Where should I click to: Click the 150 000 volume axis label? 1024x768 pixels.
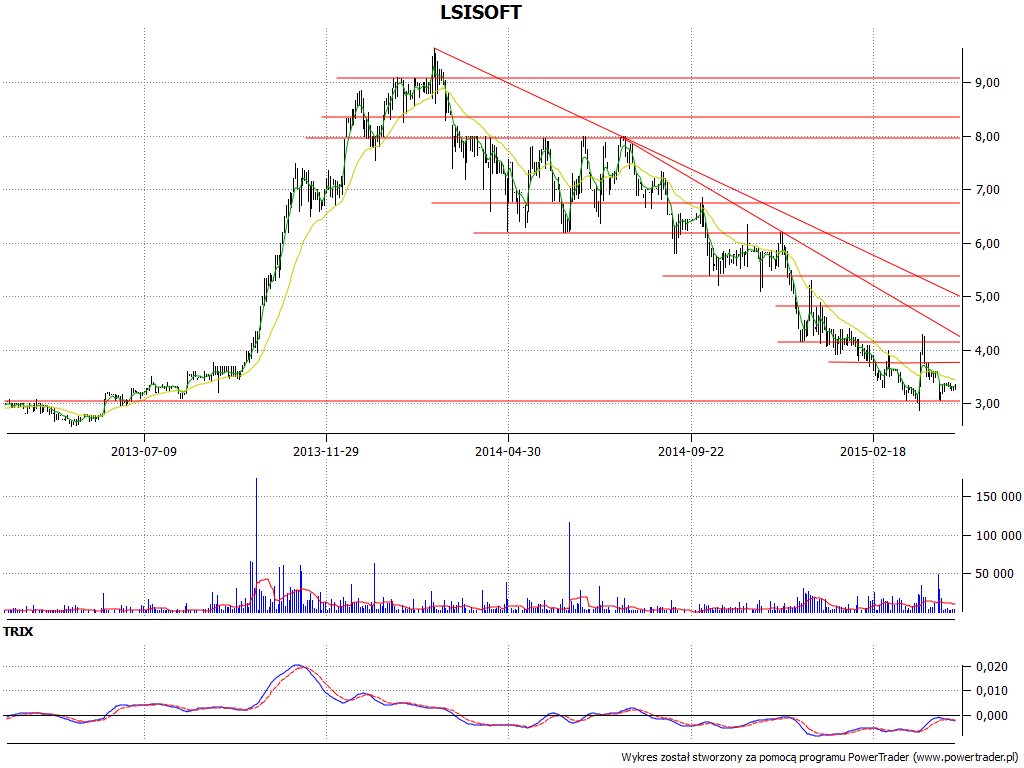(999, 497)
